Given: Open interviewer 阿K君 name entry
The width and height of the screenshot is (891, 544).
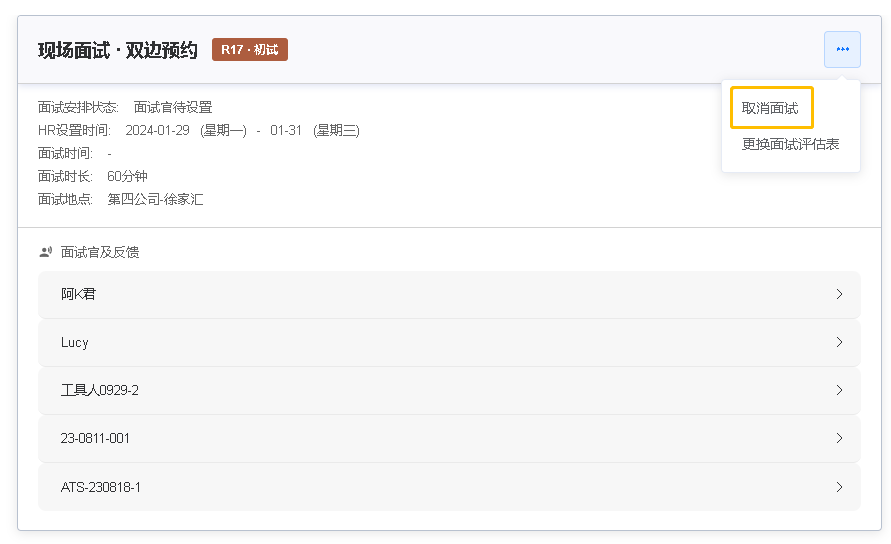Looking at the screenshot, I should (78, 294).
